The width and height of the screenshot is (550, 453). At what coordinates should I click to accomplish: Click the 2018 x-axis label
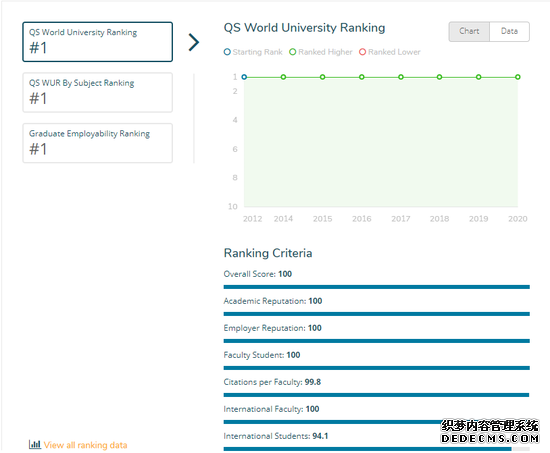[x=440, y=219]
